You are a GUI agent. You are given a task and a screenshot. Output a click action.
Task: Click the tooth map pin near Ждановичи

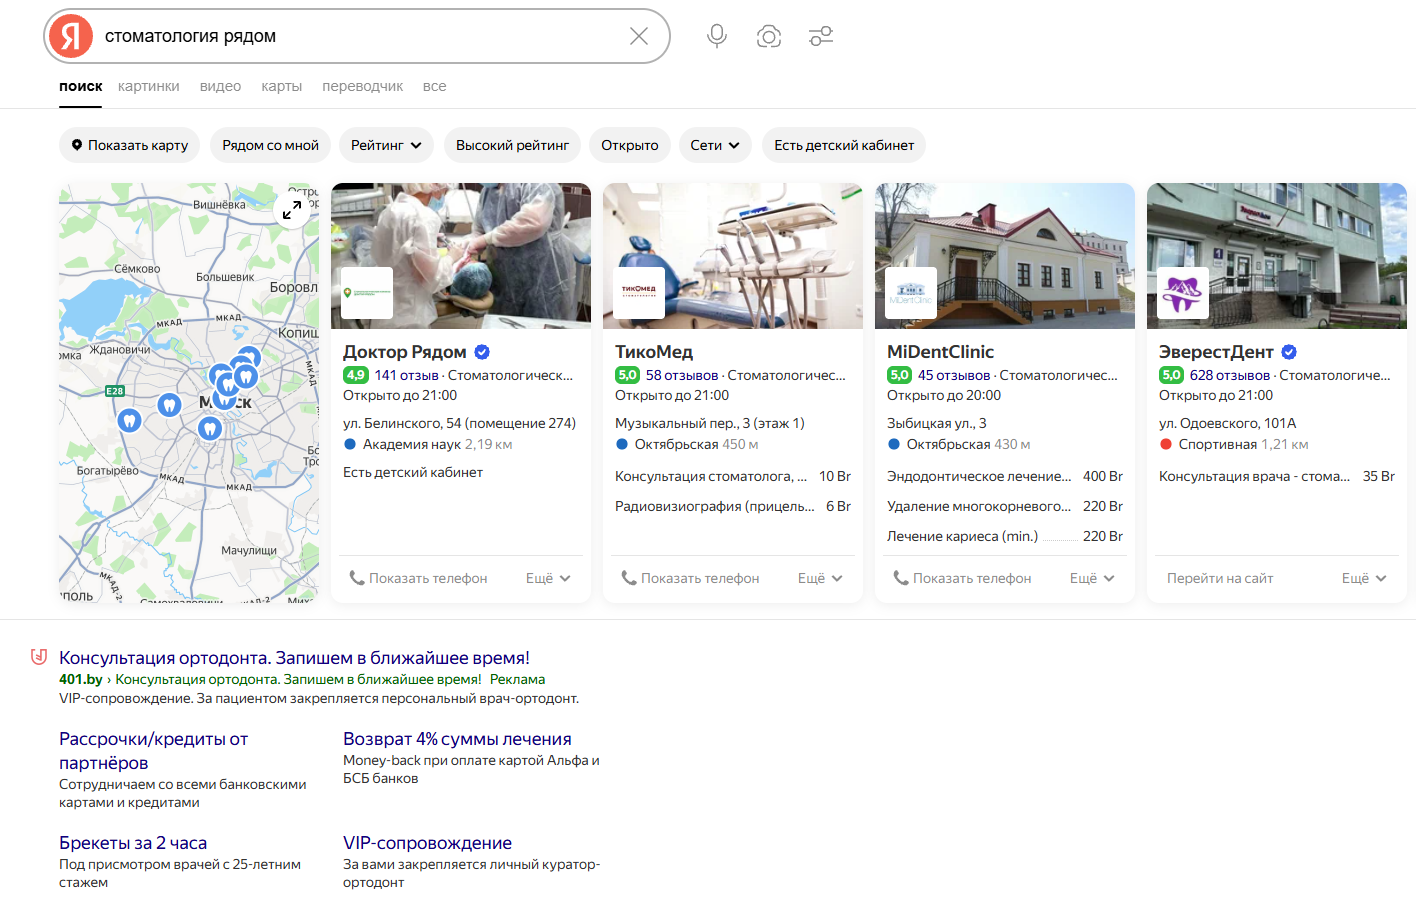[x=128, y=420]
